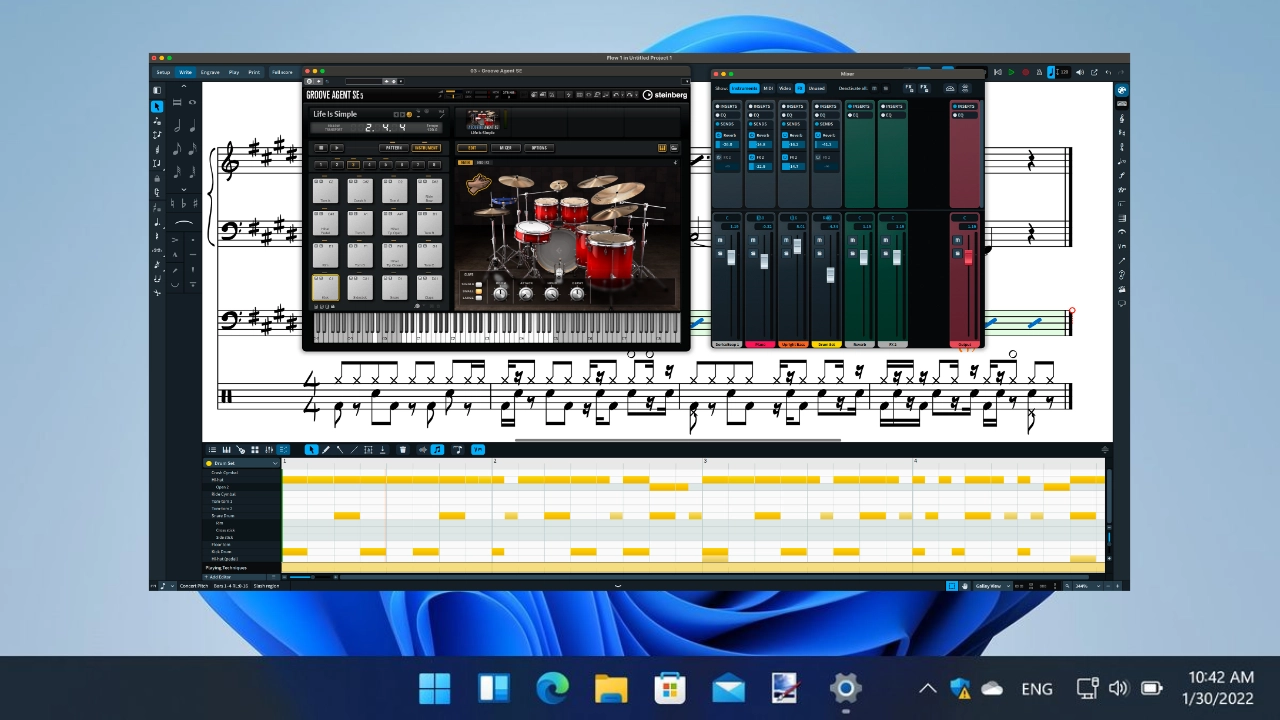Adjust the Output channel red fader
The width and height of the screenshot is (1280, 720).
968,257
